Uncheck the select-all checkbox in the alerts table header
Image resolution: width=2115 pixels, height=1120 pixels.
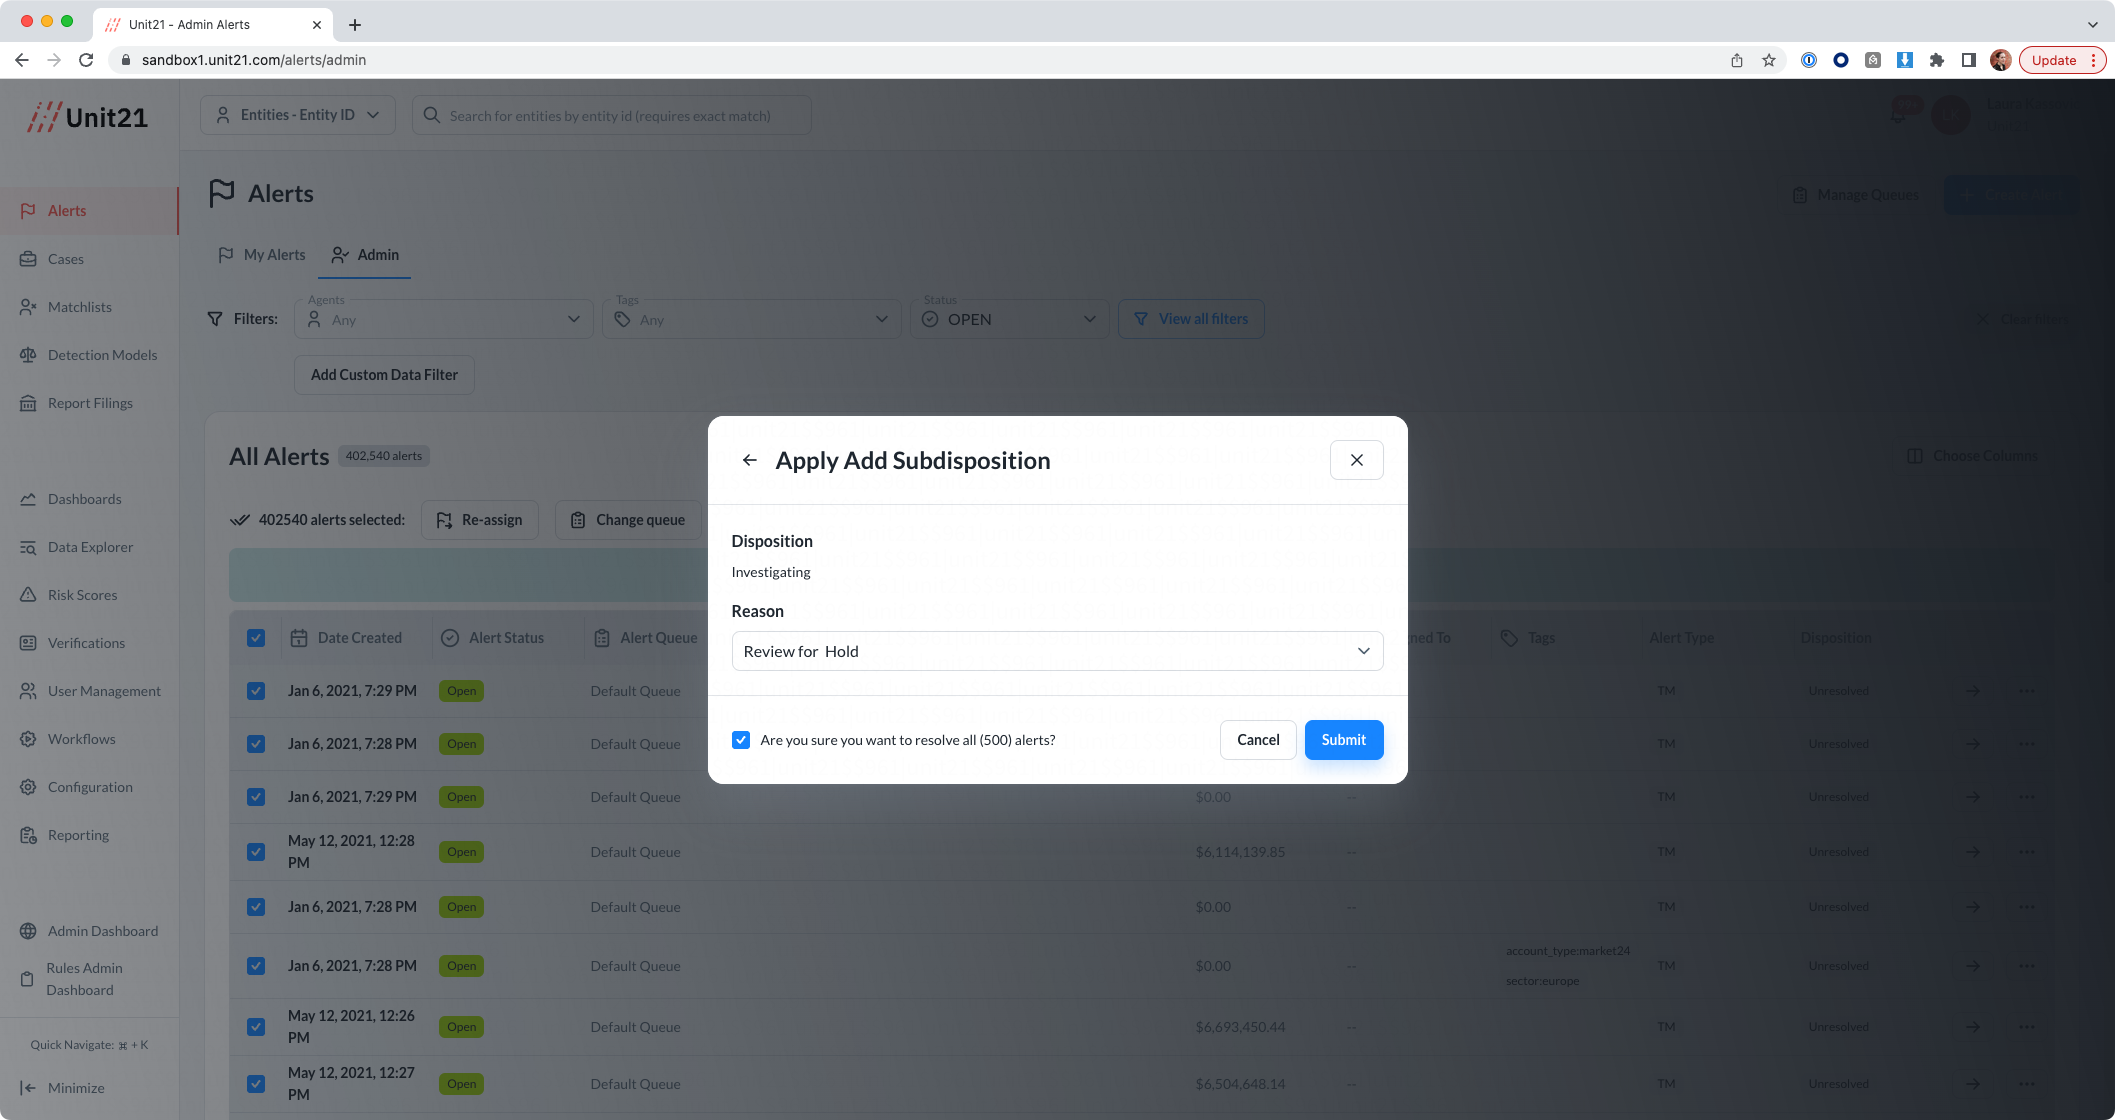(256, 637)
